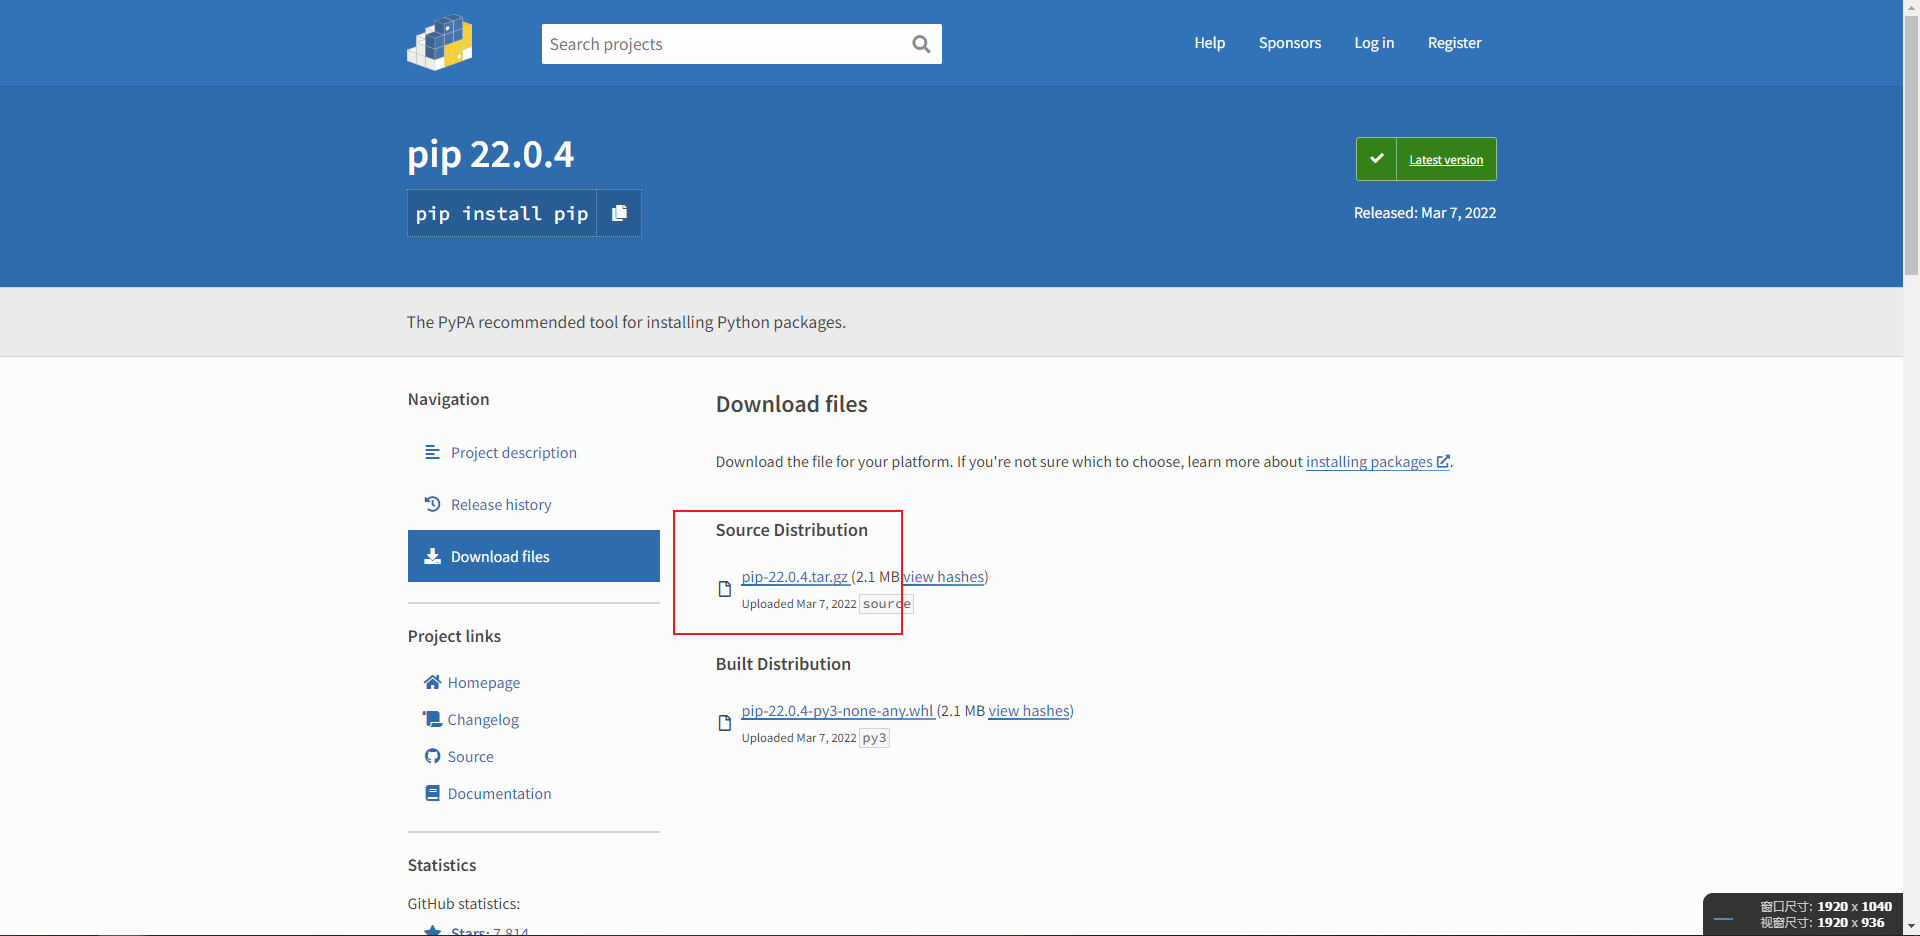Screen dimensions: 1920x936
Task: Click the 'Released: Mar 7, 2022' text
Action: 1425,213
